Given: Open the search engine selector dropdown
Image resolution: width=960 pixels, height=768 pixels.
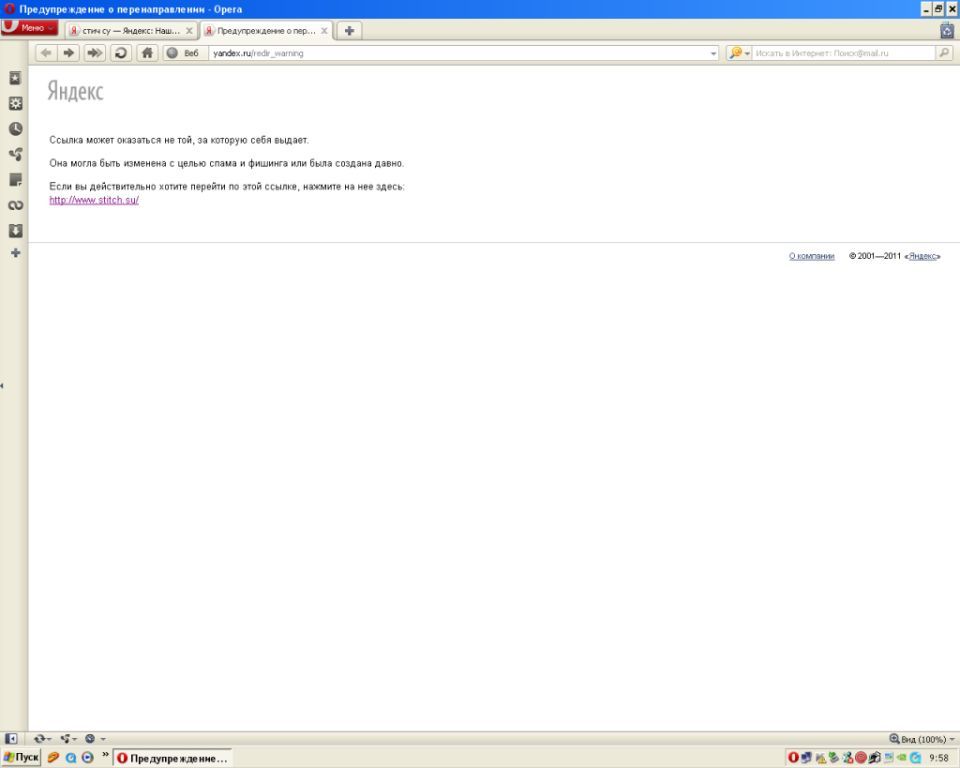Looking at the screenshot, I should [x=740, y=53].
